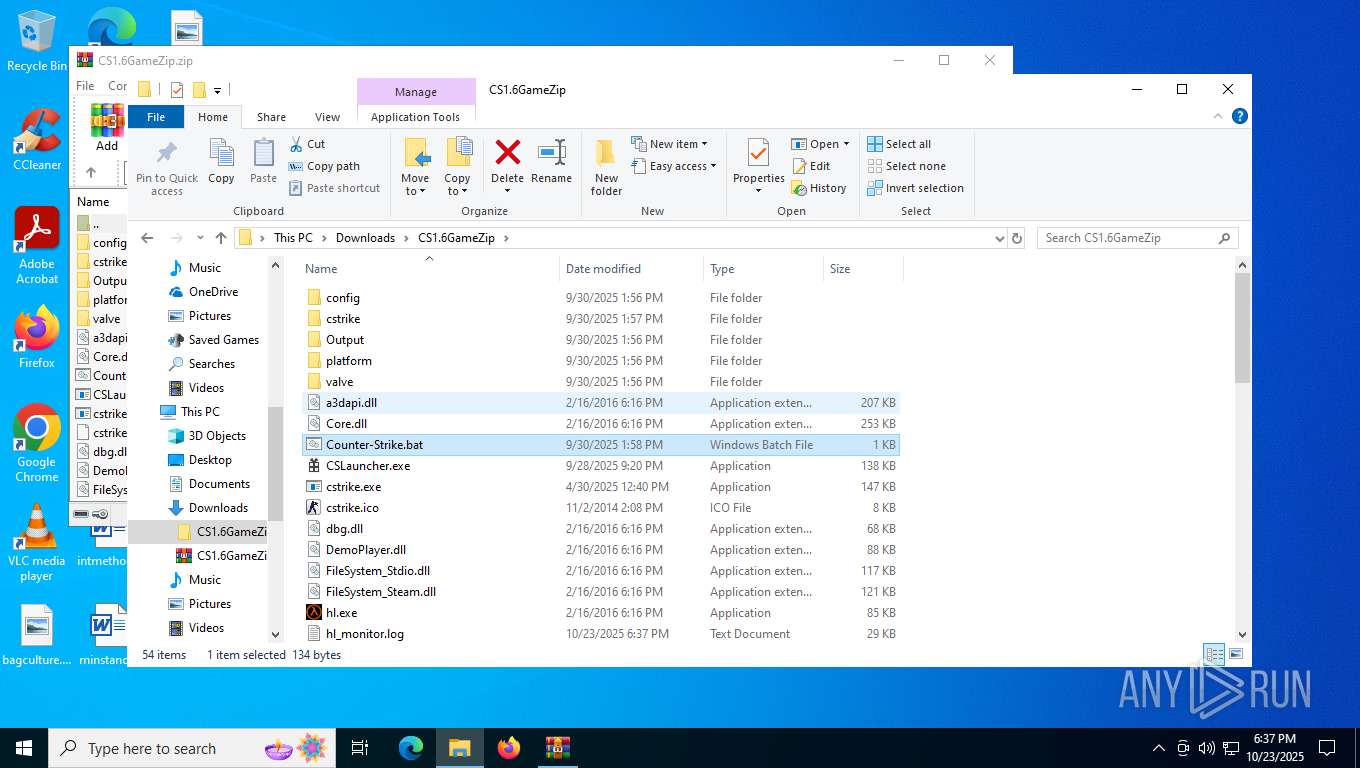Click the Manage contextual tab

415,92
